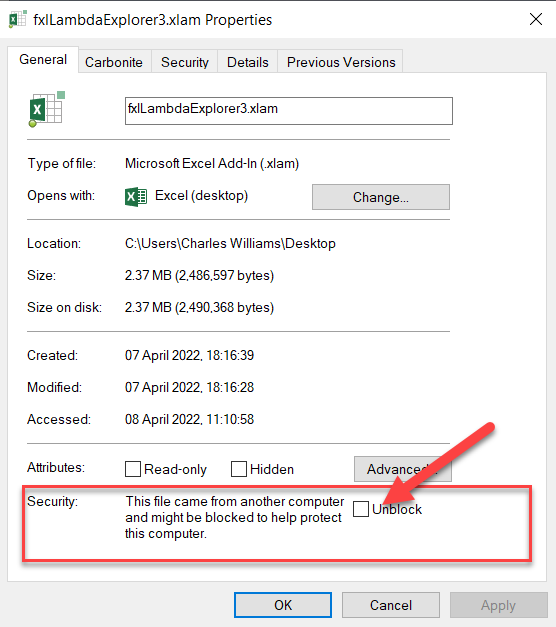
Task: Check the Unblock security checkbox
Action: coord(361,509)
